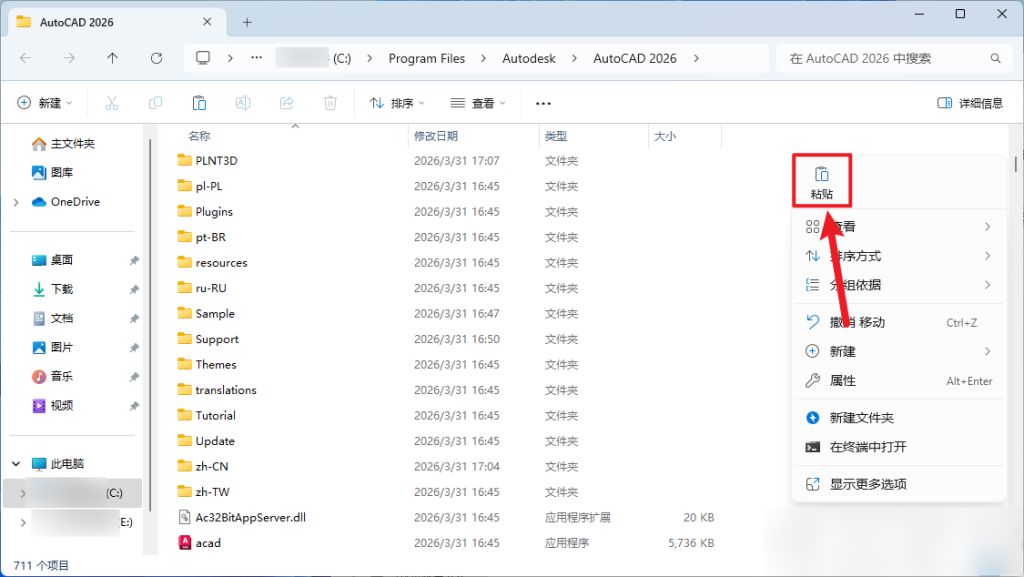Image resolution: width=1024 pixels, height=577 pixels.
Task: Close the AutoCAD 2026 tab
Action: [x=207, y=22]
